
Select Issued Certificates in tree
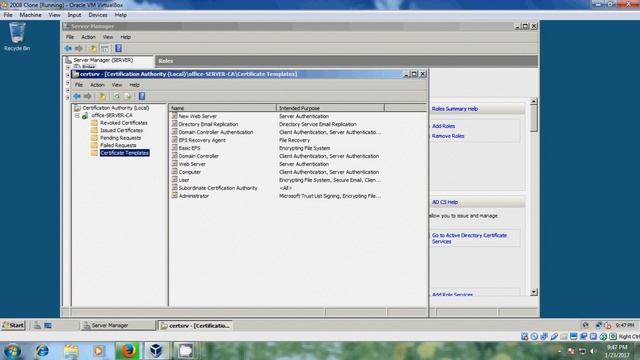click(x=121, y=130)
